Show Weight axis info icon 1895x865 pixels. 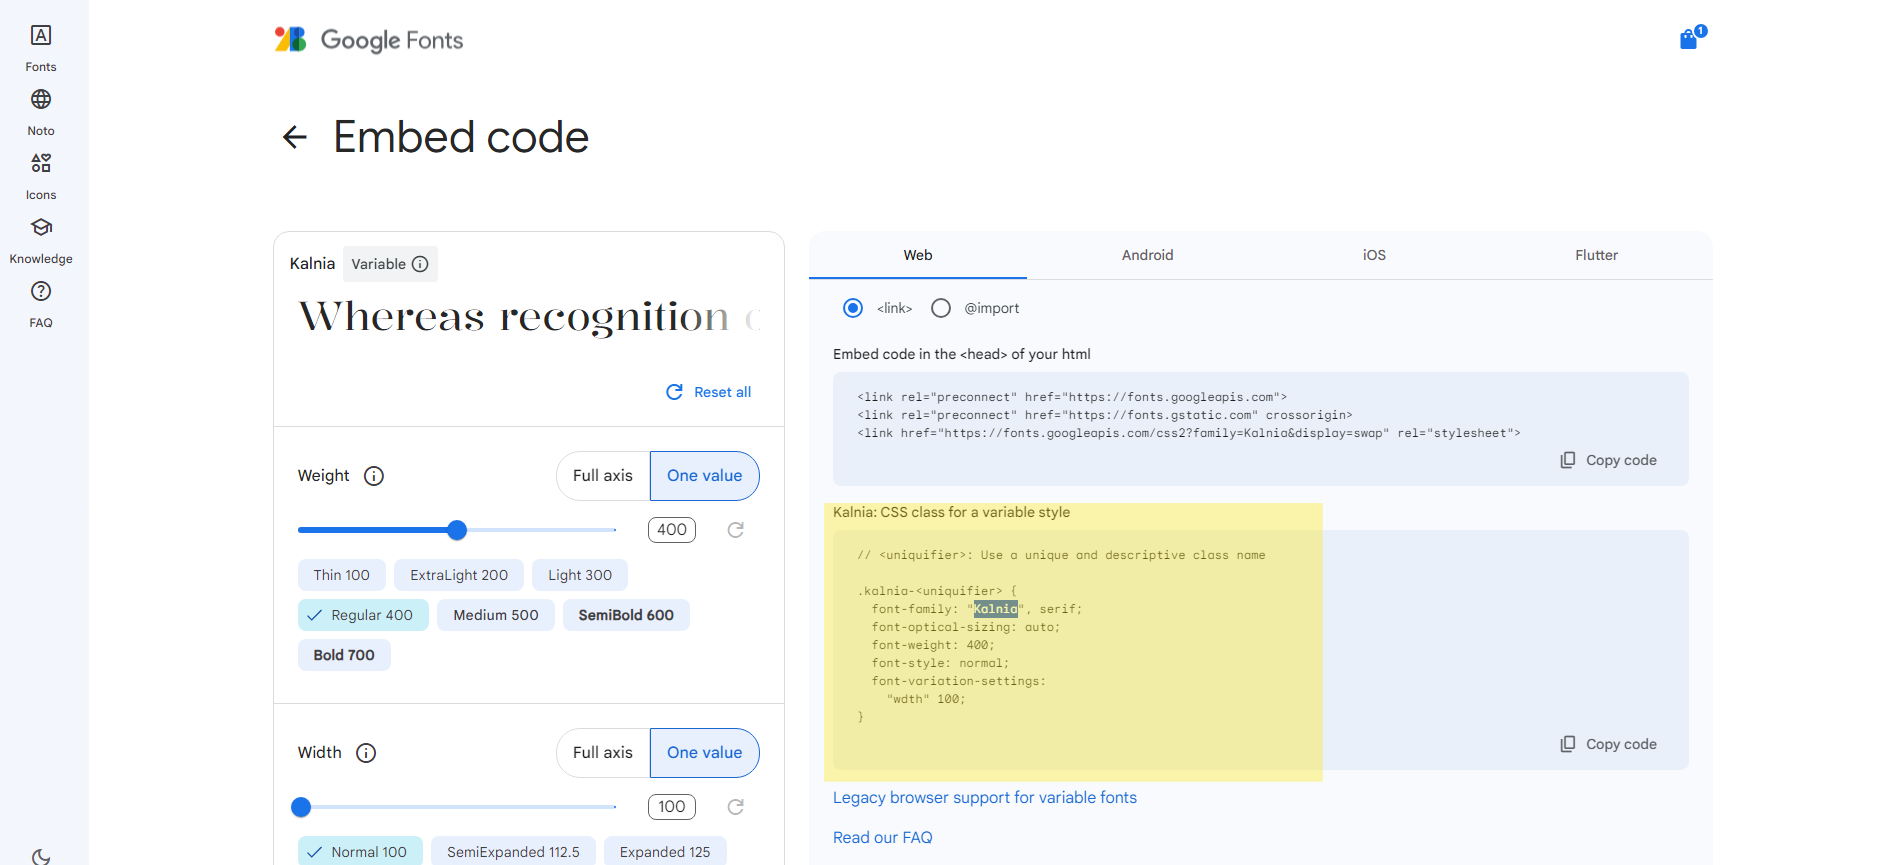pyautogui.click(x=374, y=476)
